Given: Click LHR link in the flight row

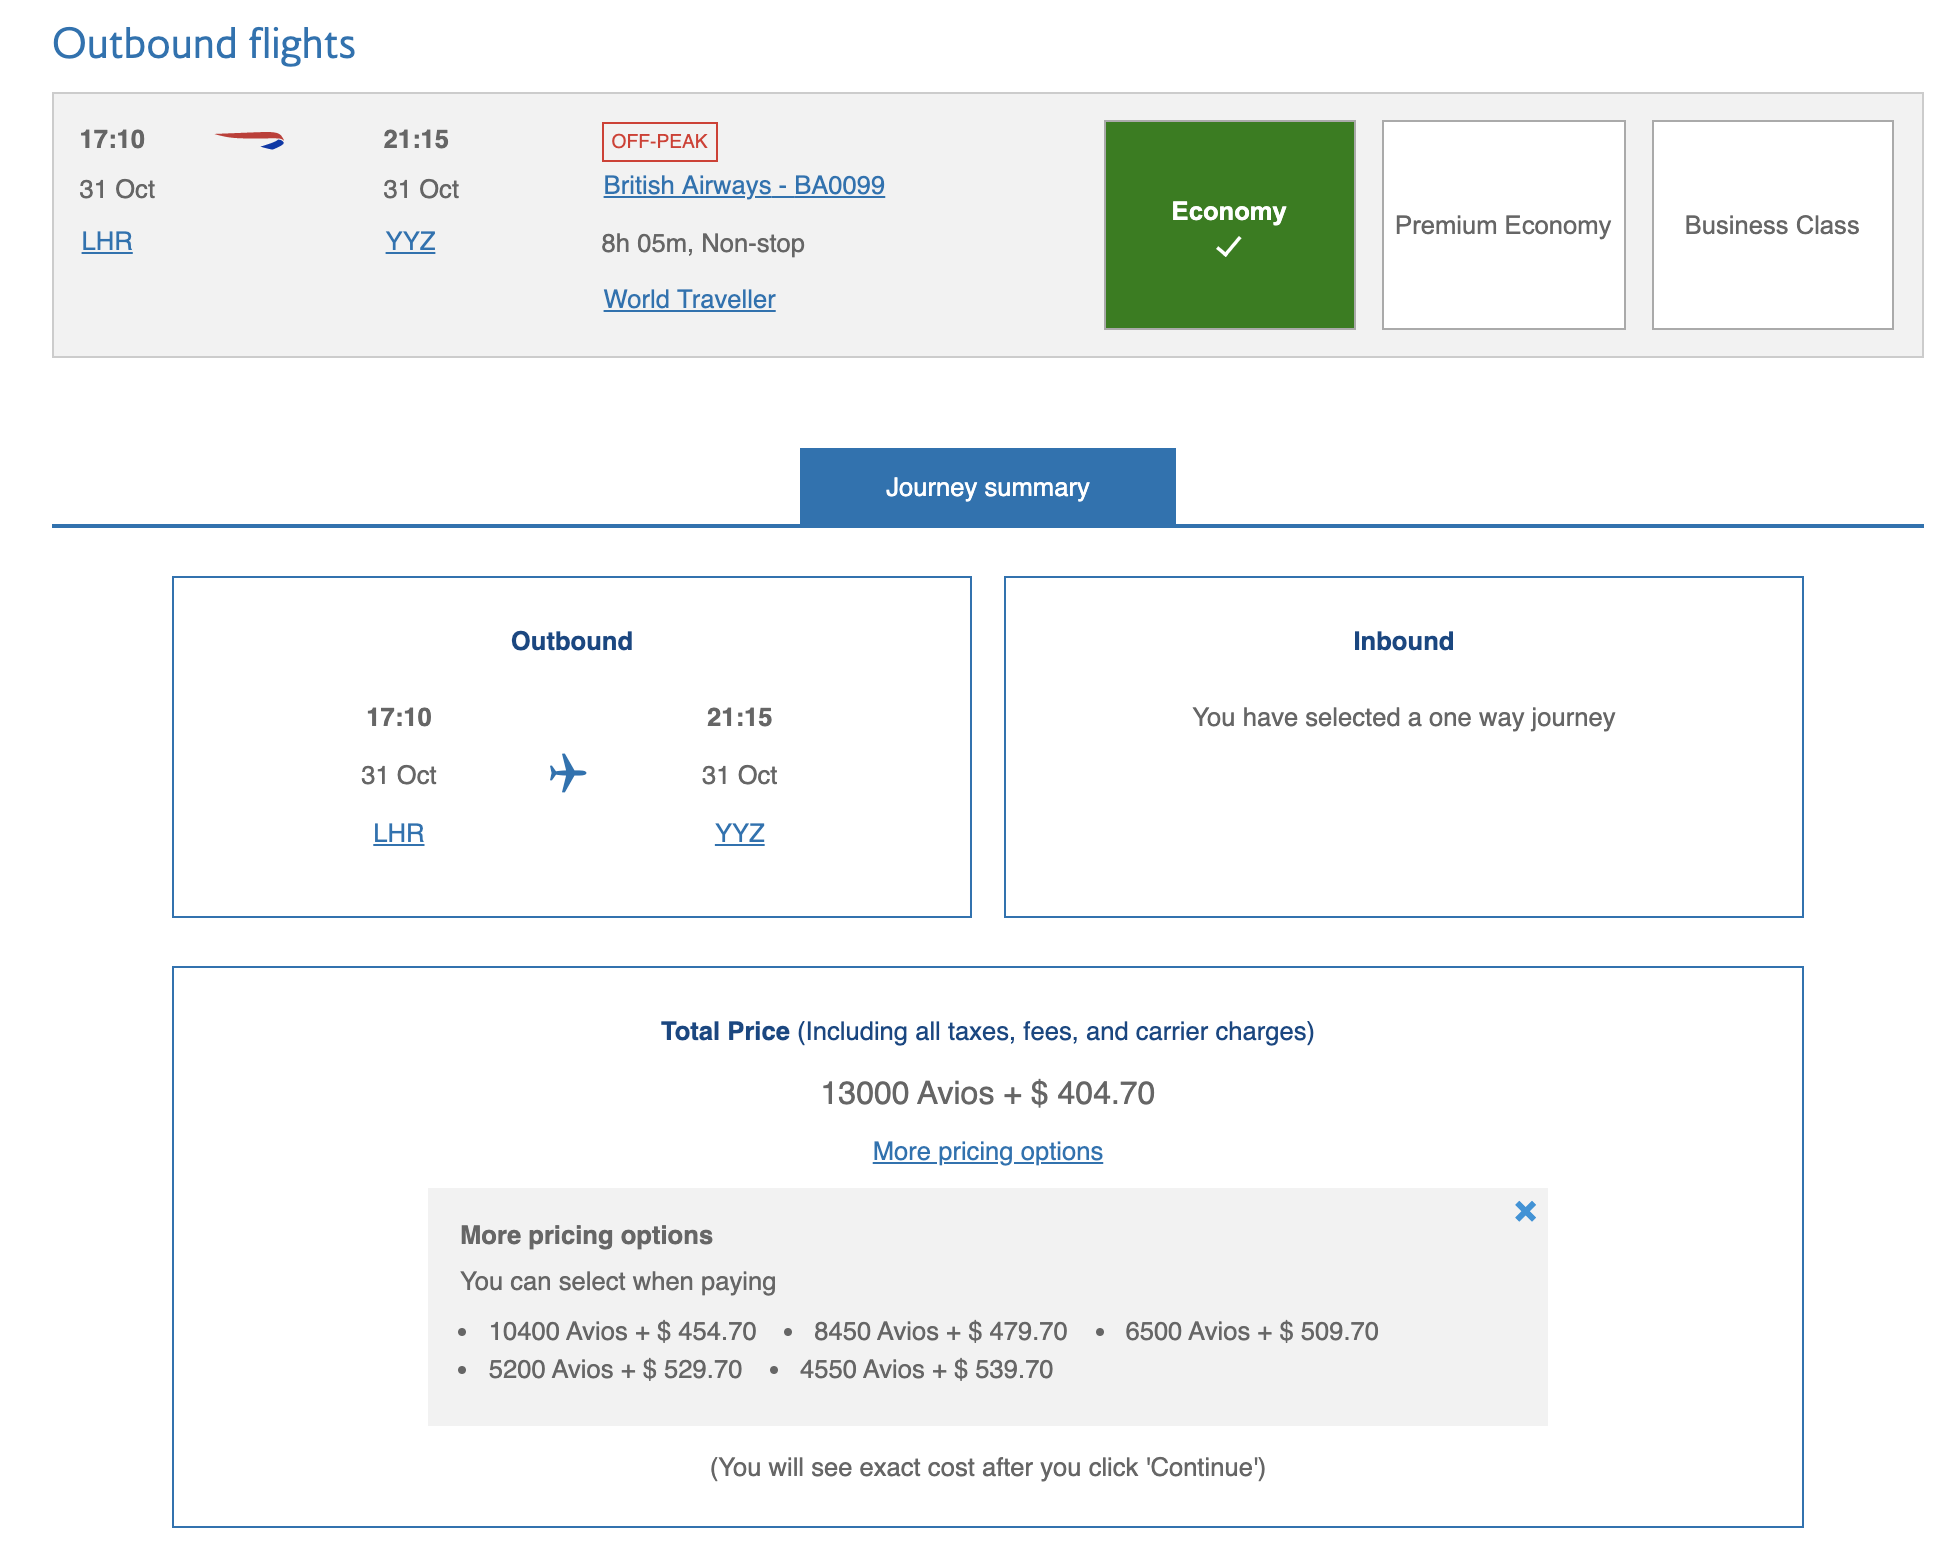Looking at the screenshot, I should click(x=107, y=242).
